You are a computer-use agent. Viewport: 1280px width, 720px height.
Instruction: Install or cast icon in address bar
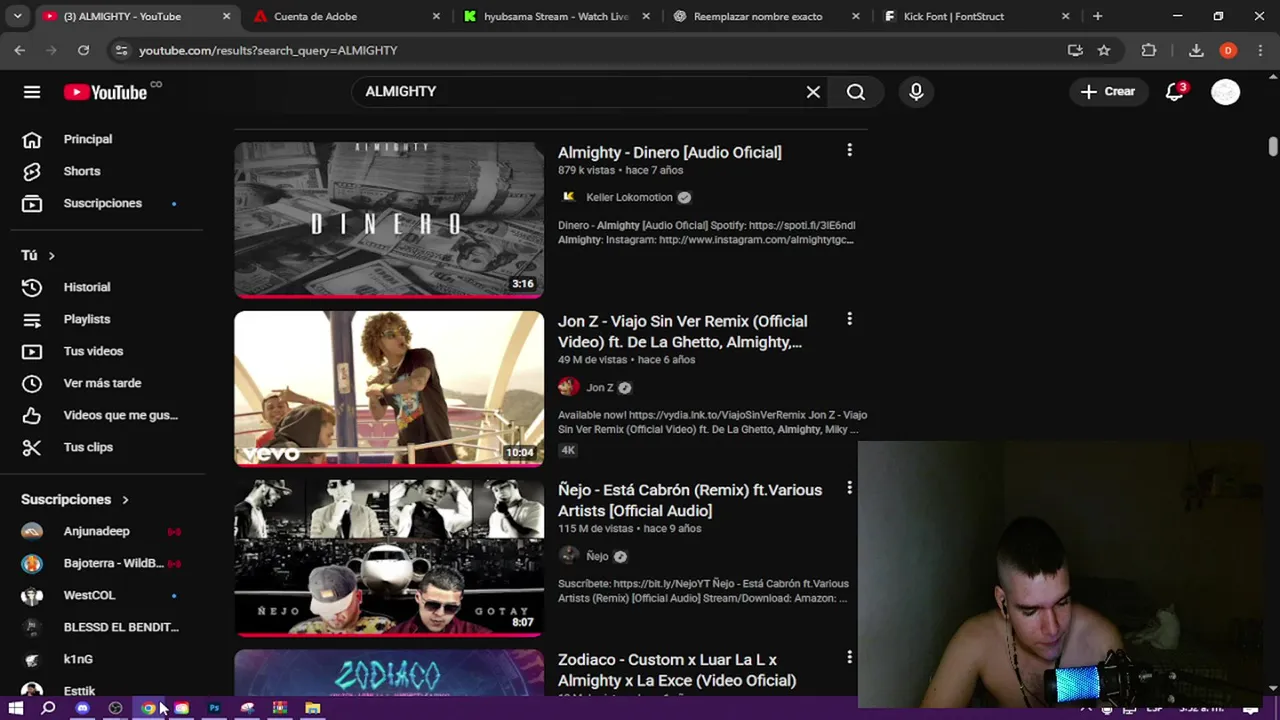pos(1075,50)
